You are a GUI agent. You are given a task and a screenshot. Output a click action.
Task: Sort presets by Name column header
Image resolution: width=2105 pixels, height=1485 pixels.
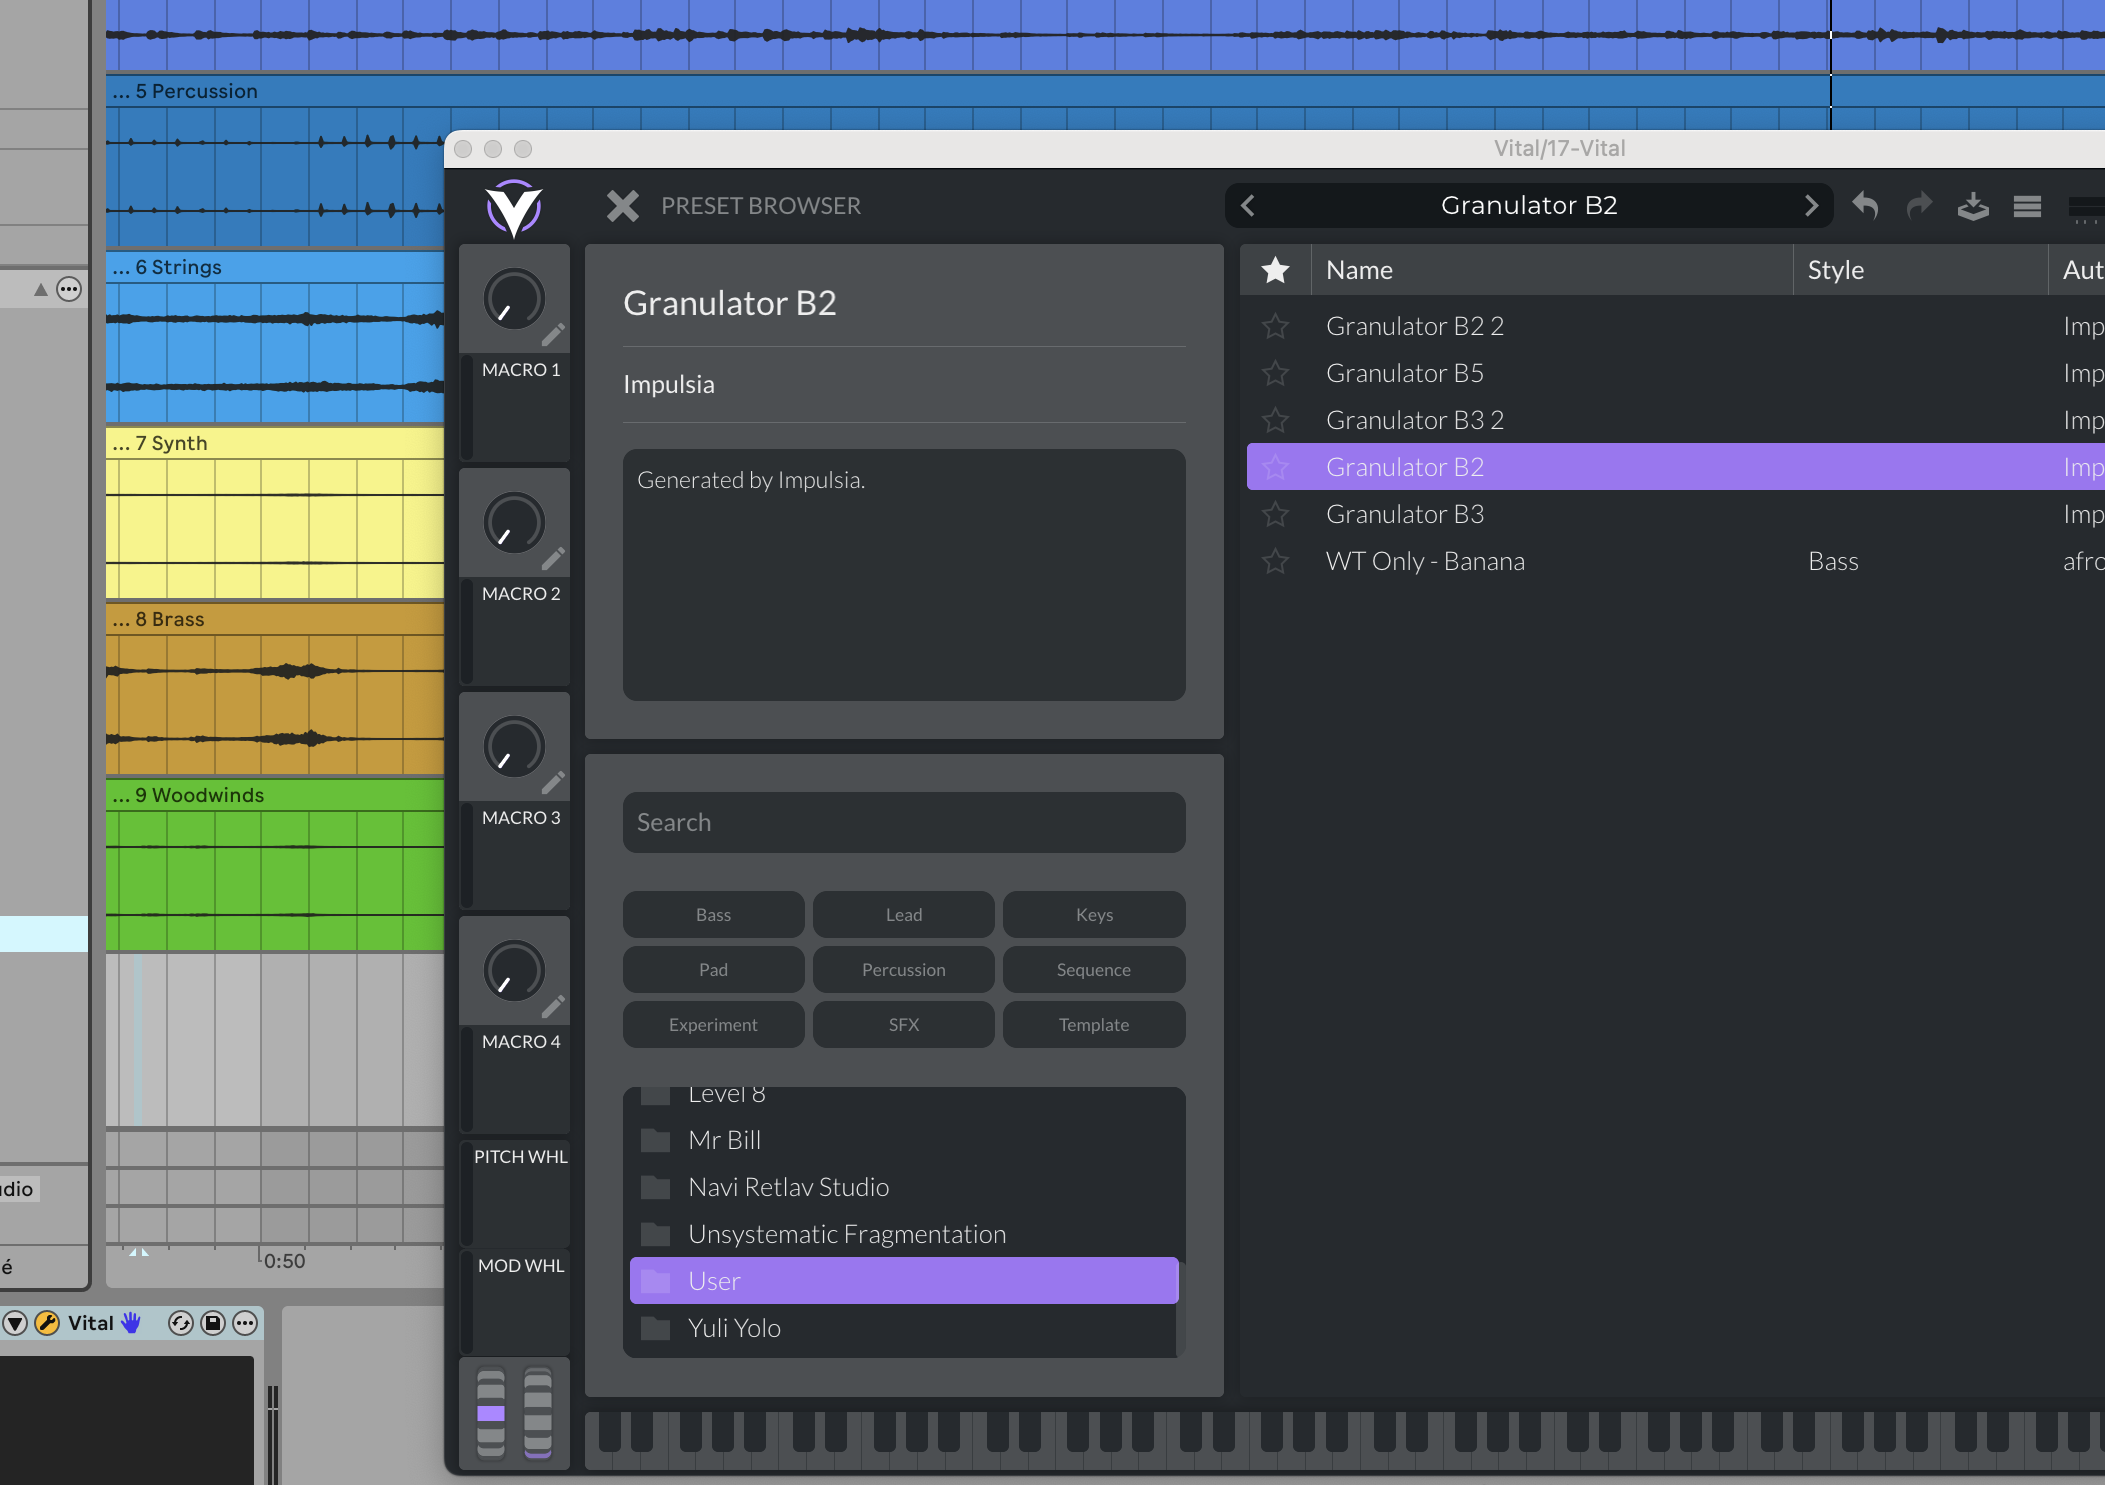[1552, 270]
